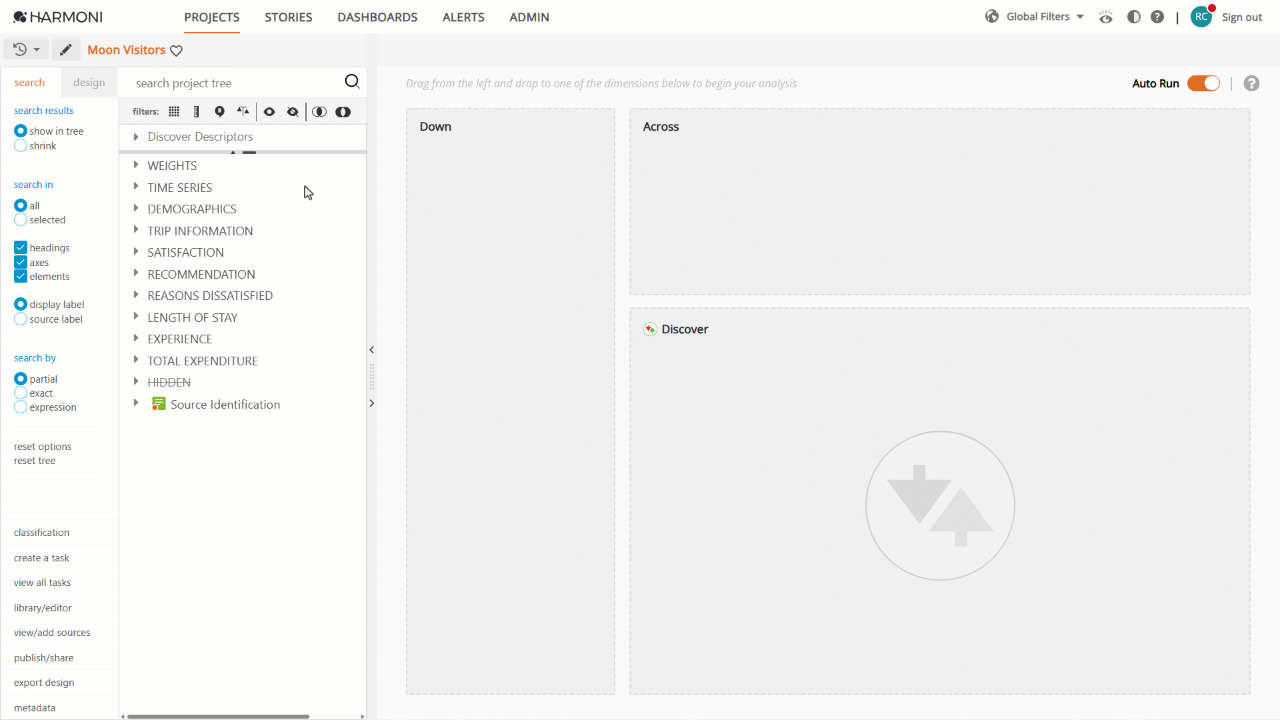Collapse side panel with left chevron

point(372,350)
